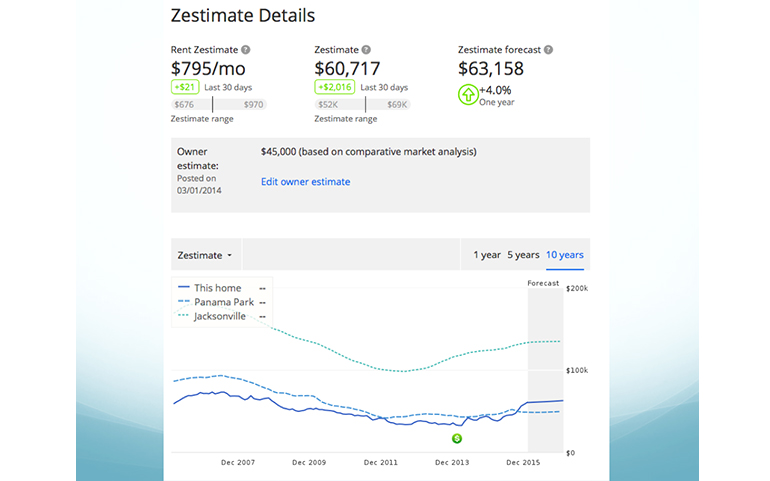
Task: Click the help icon next to Zestimate
Action: pyautogui.click(x=367, y=50)
